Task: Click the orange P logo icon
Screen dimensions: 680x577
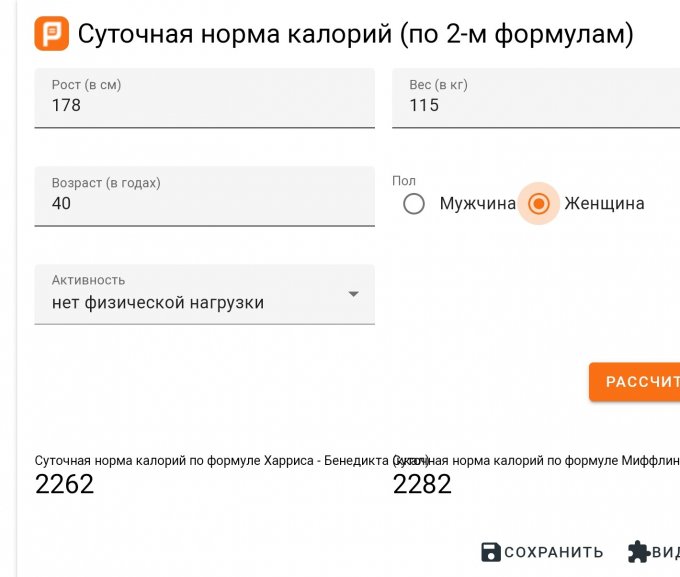Action: pyautogui.click(x=51, y=34)
